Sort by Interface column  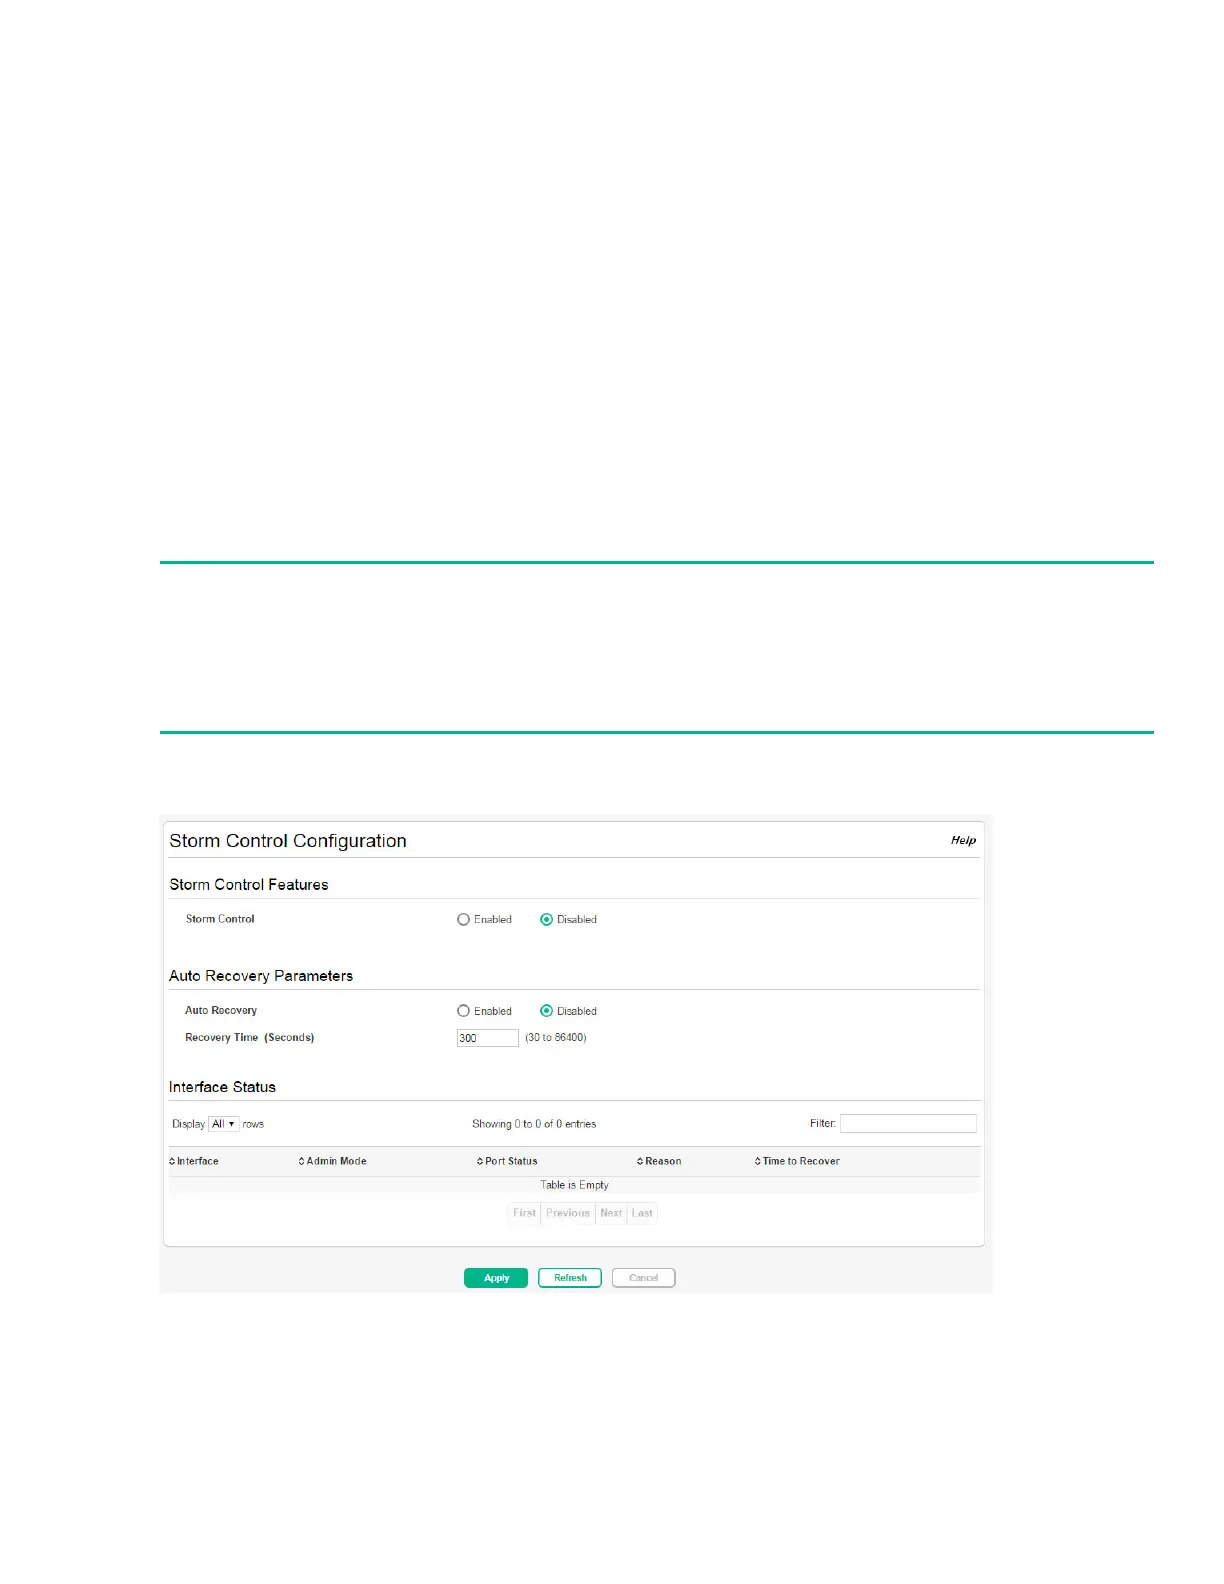pyautogui.click(x=194, y=1161)
